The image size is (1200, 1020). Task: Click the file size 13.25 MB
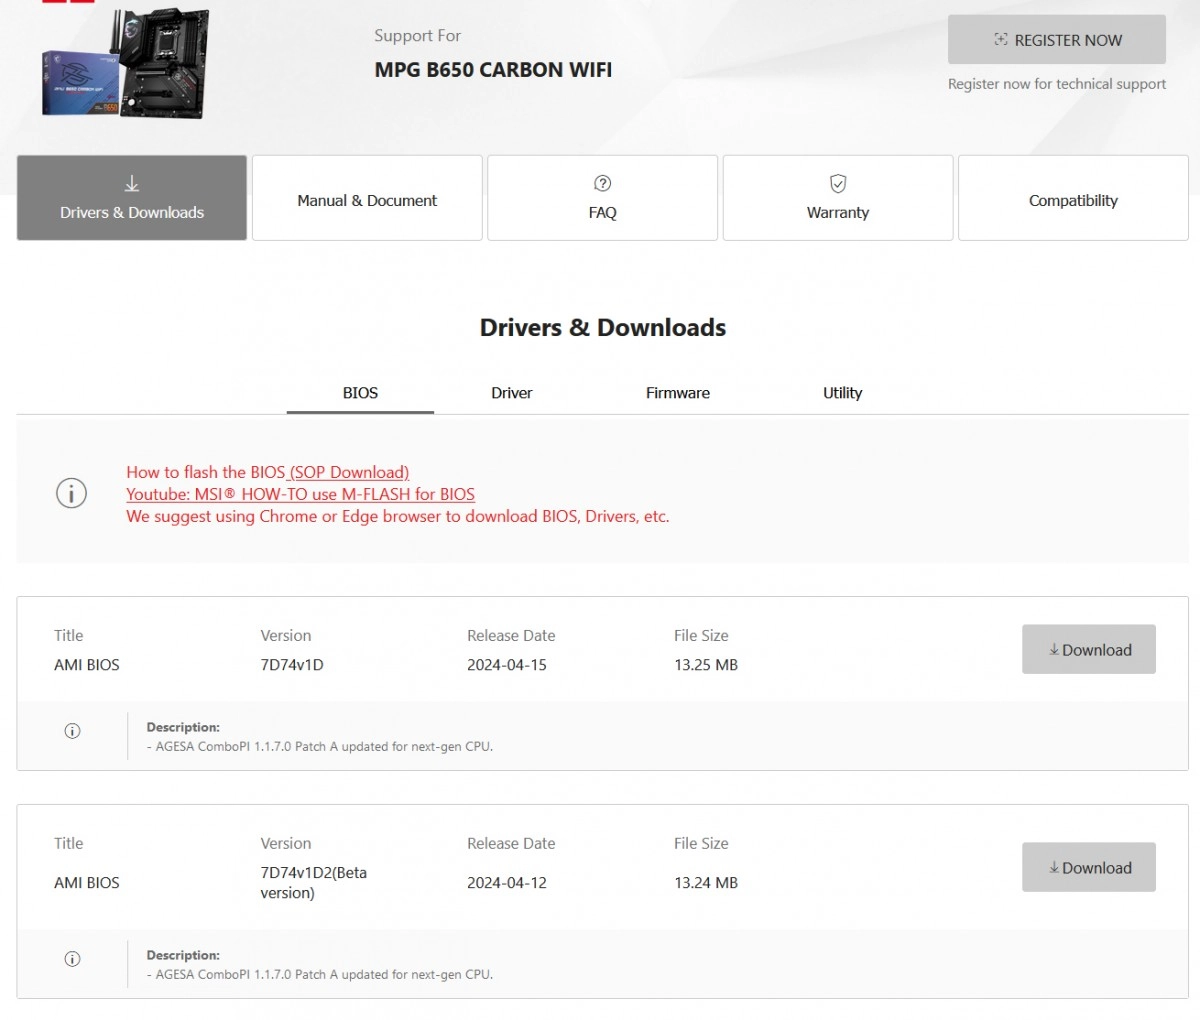706,665
